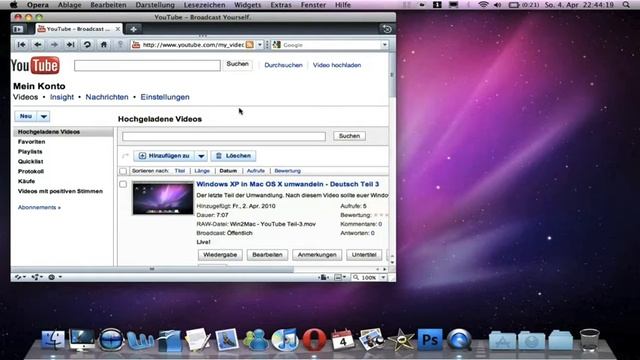Tick the Windows XP in Mac video checkbox
The height and width of the screenshot is (360, 640).
(x=123, y=184)
